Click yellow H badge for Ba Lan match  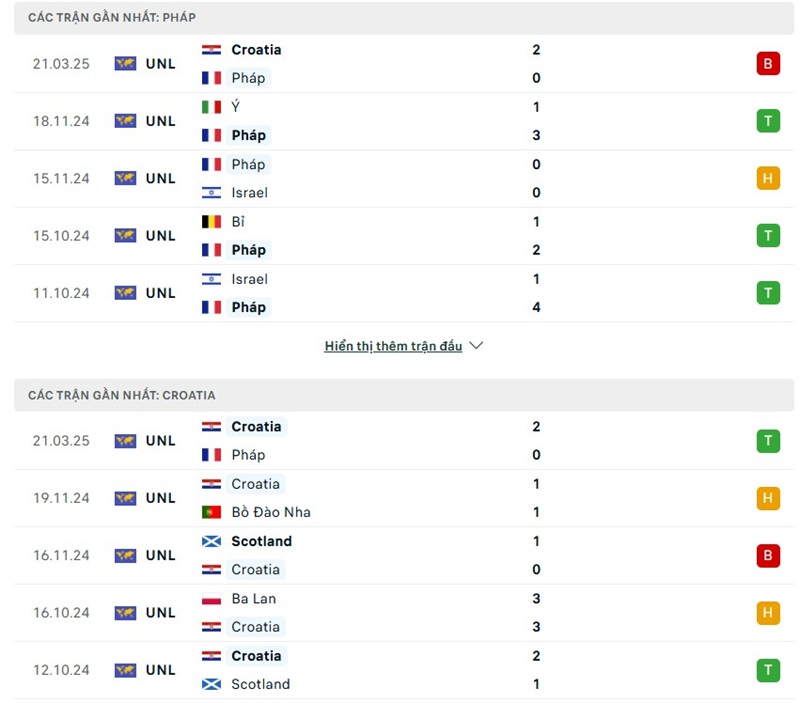[x=767, y=613]
